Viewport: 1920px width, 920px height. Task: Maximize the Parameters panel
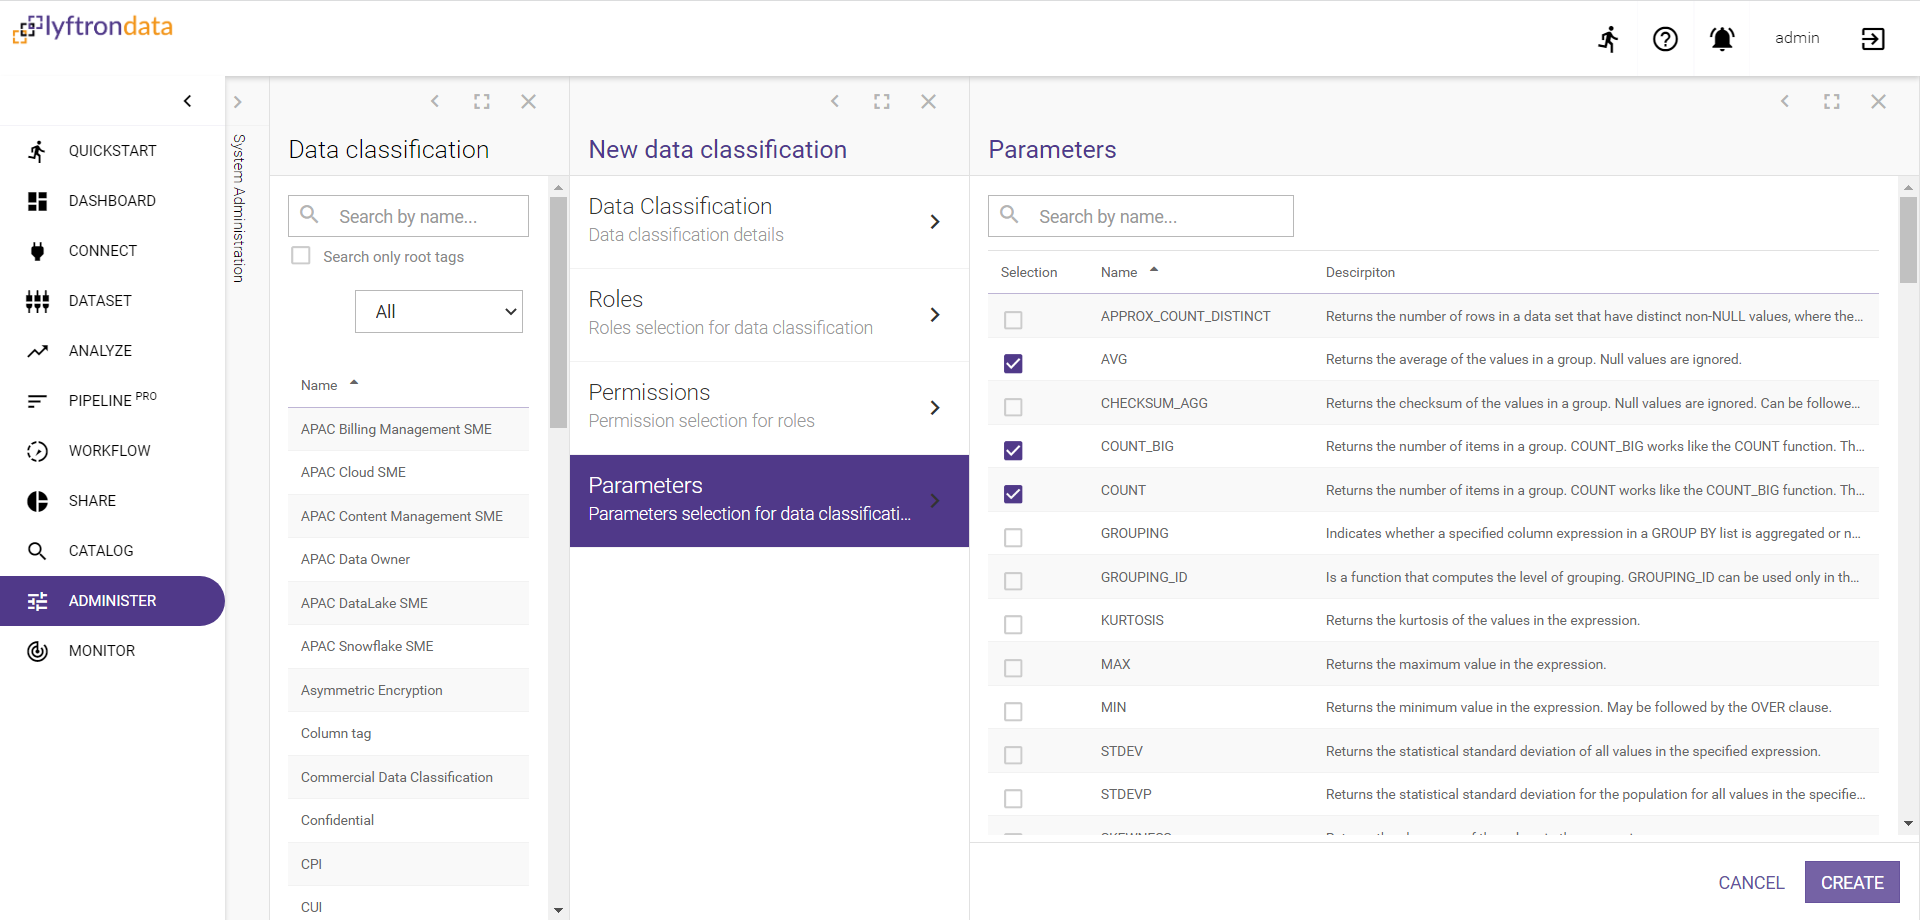(1832, 101)
